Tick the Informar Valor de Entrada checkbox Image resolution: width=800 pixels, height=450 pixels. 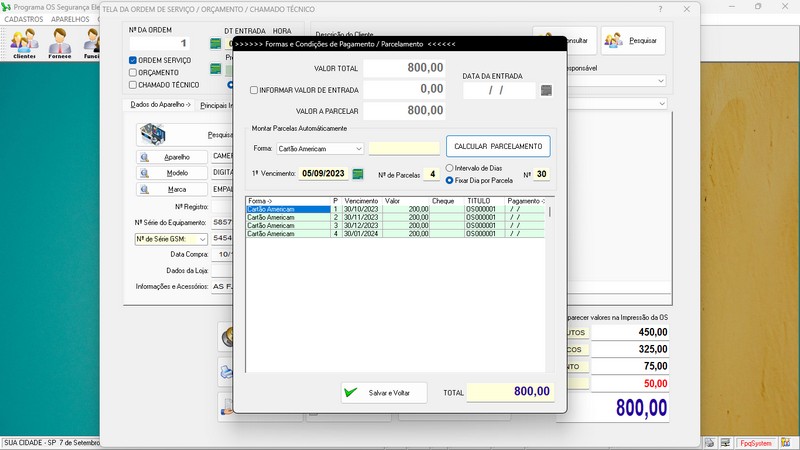[254, 90]
